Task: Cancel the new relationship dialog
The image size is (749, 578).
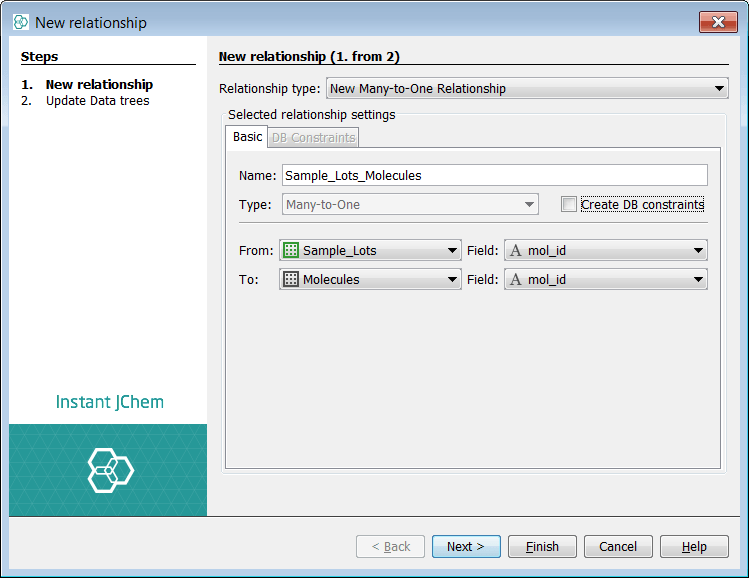Action: coord(617,547)
